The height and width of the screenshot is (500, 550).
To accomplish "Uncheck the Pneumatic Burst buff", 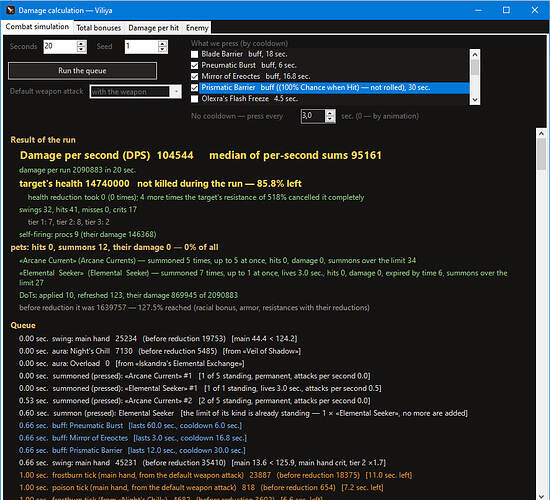I will click(194, 65).
